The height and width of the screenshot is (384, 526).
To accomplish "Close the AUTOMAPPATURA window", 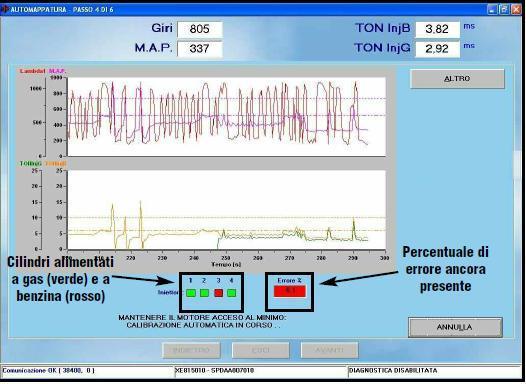I will tap(516, 9).
